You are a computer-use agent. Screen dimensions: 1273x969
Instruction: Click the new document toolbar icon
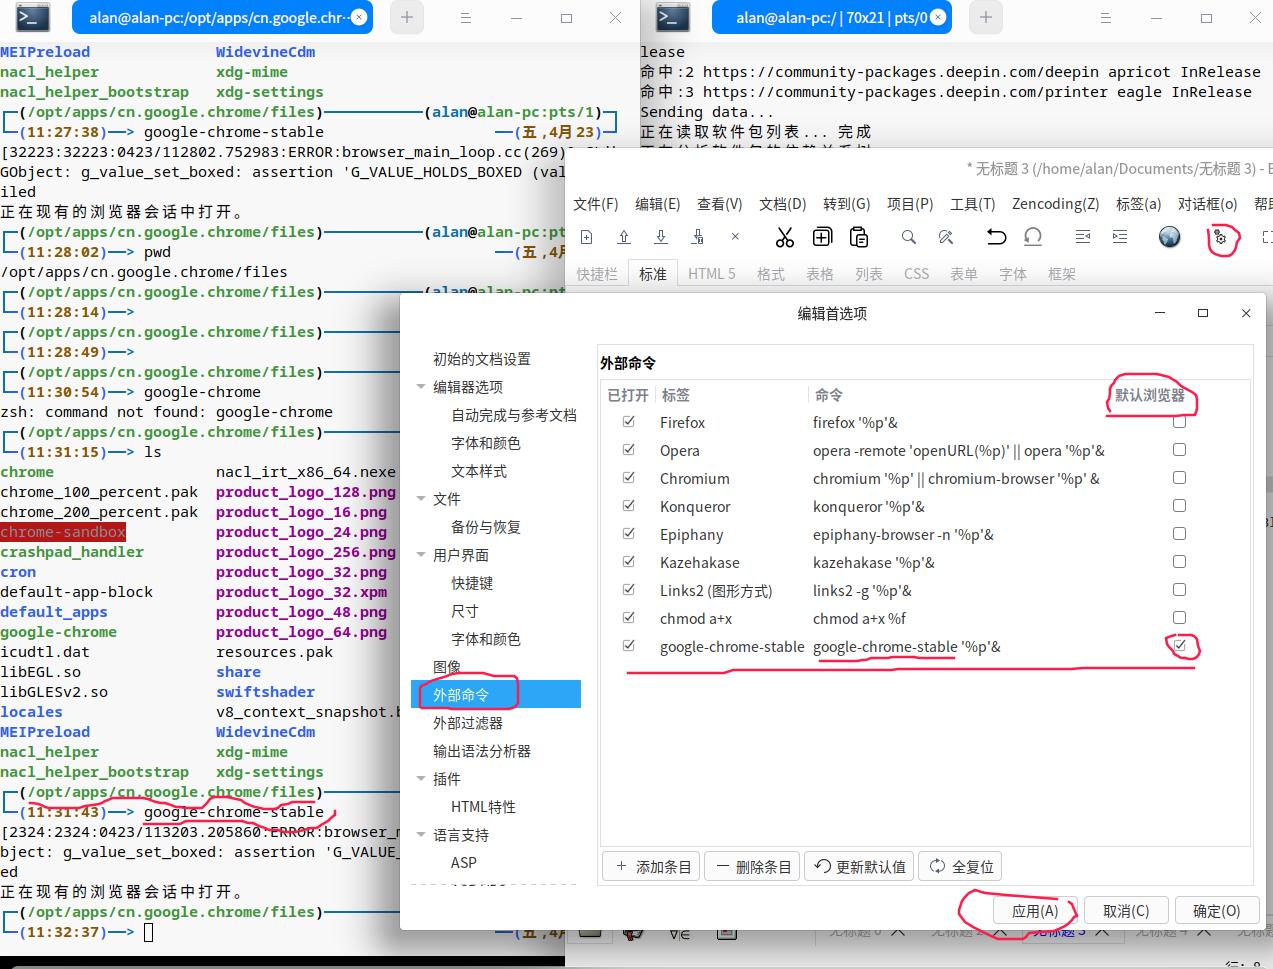(x=587, y=237)
